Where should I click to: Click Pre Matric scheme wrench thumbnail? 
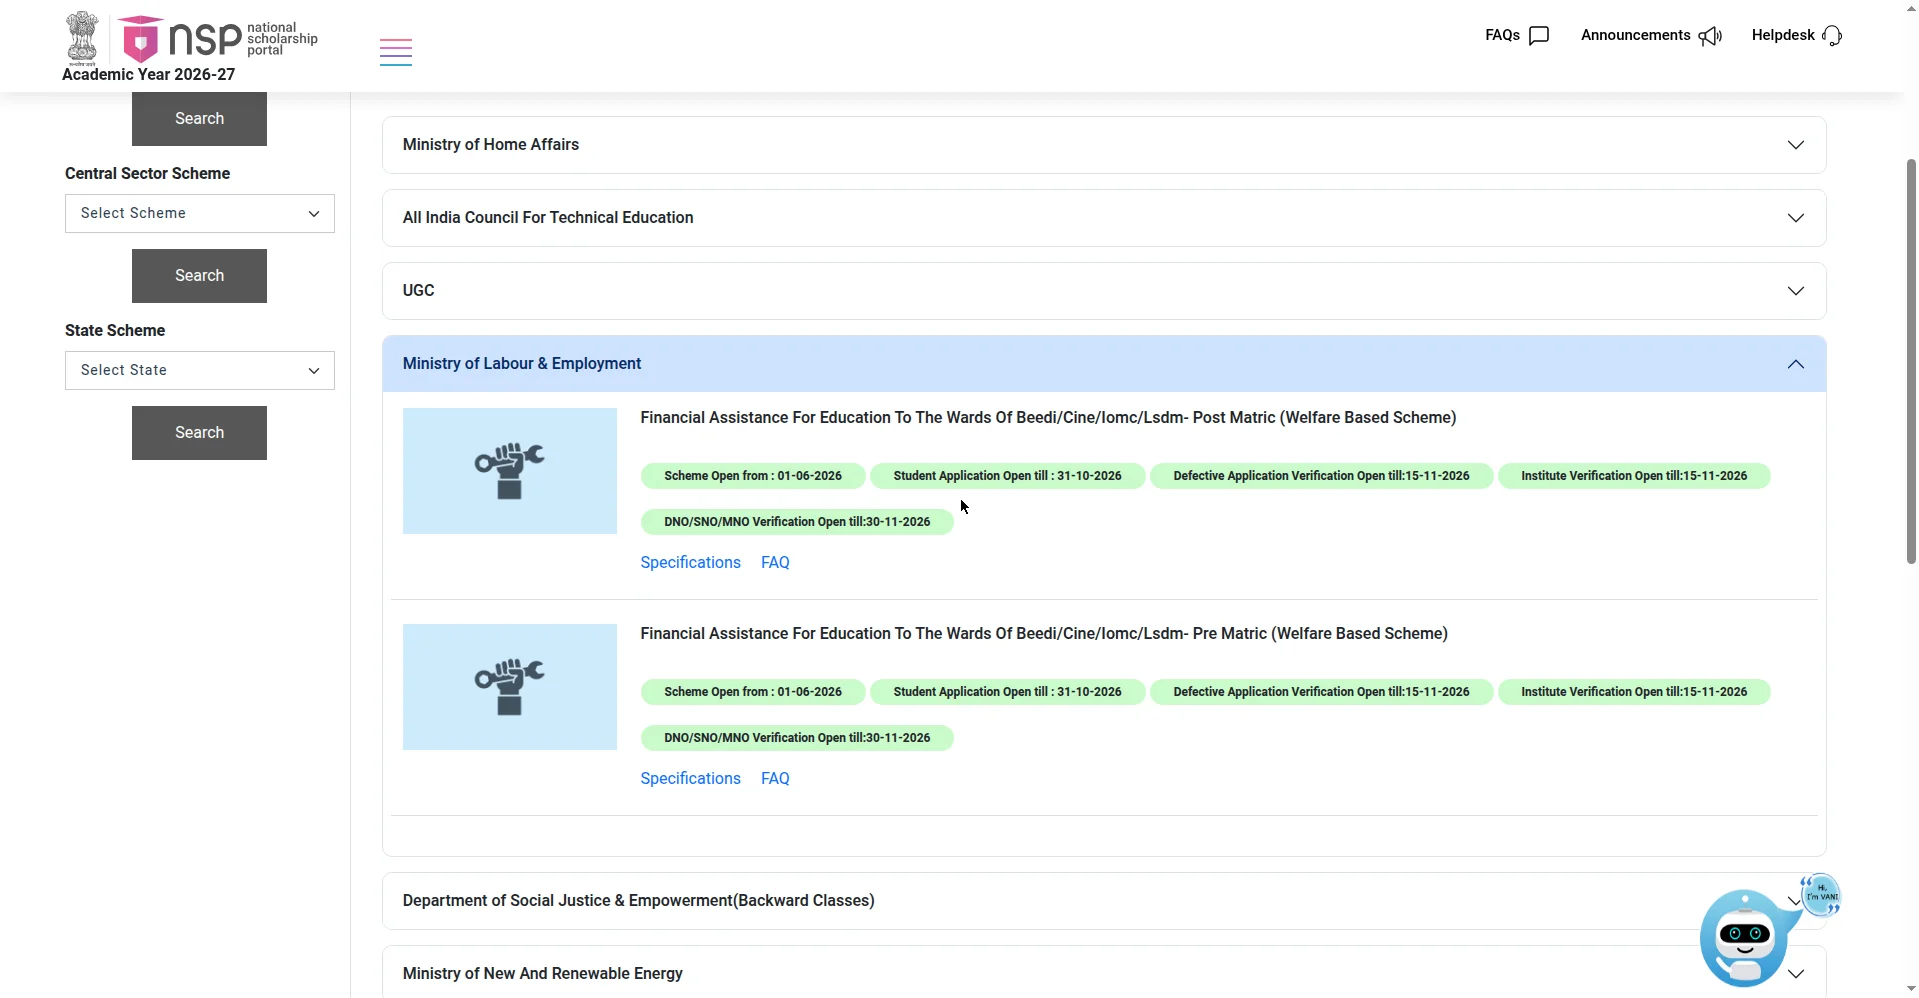click(x=510, y=687)
